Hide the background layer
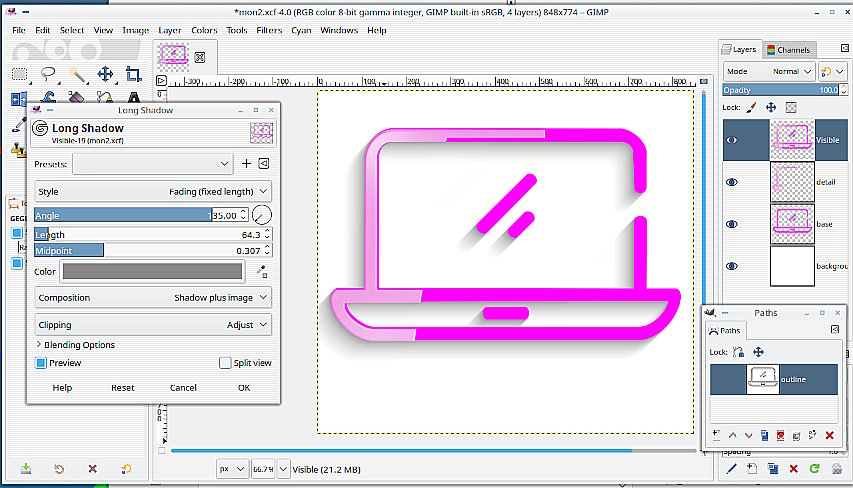 coord(732,266)
